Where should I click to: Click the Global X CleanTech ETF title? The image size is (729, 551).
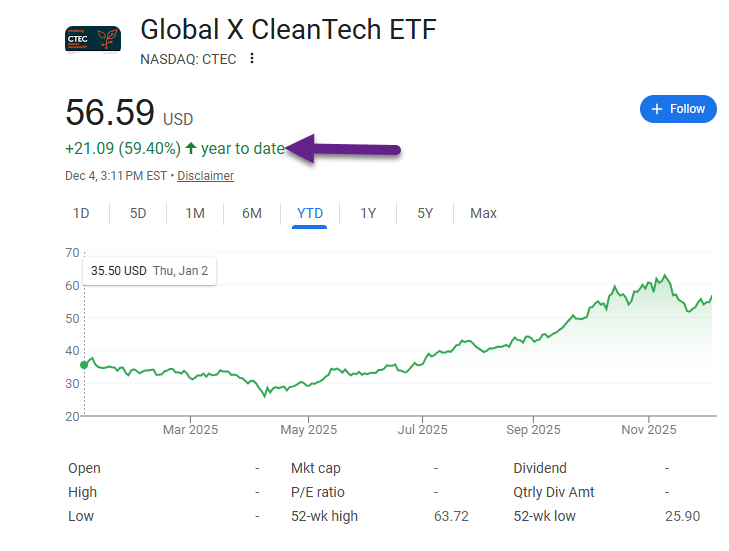288,30
